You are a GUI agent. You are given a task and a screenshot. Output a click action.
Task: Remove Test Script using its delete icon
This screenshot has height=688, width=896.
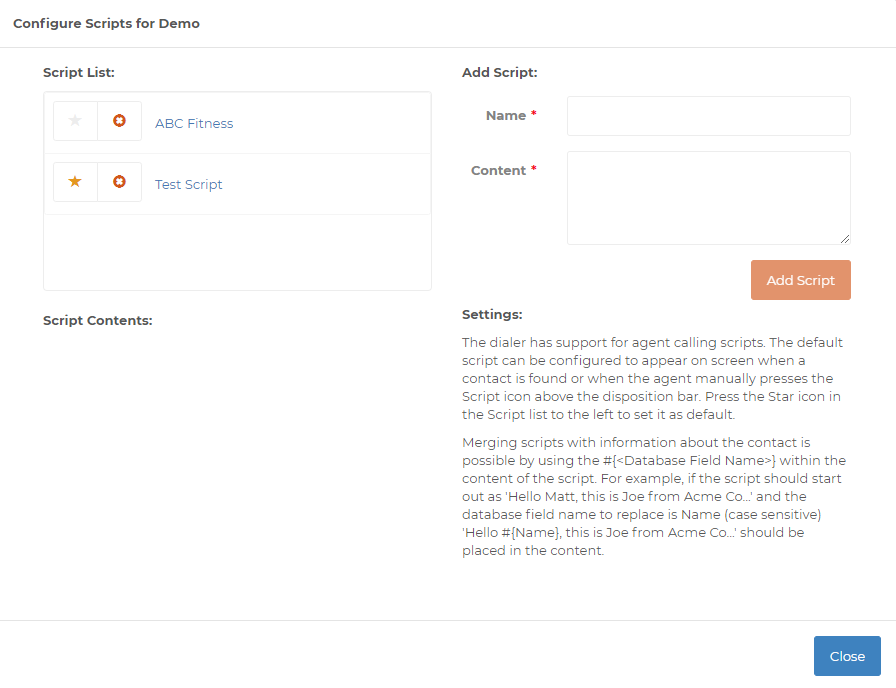(x=119, y=182)
